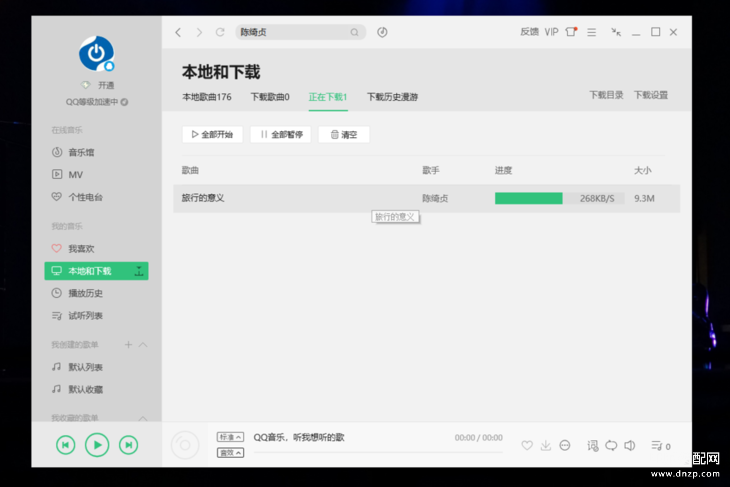
Task: Click the playback progress track
Action: 378,452
